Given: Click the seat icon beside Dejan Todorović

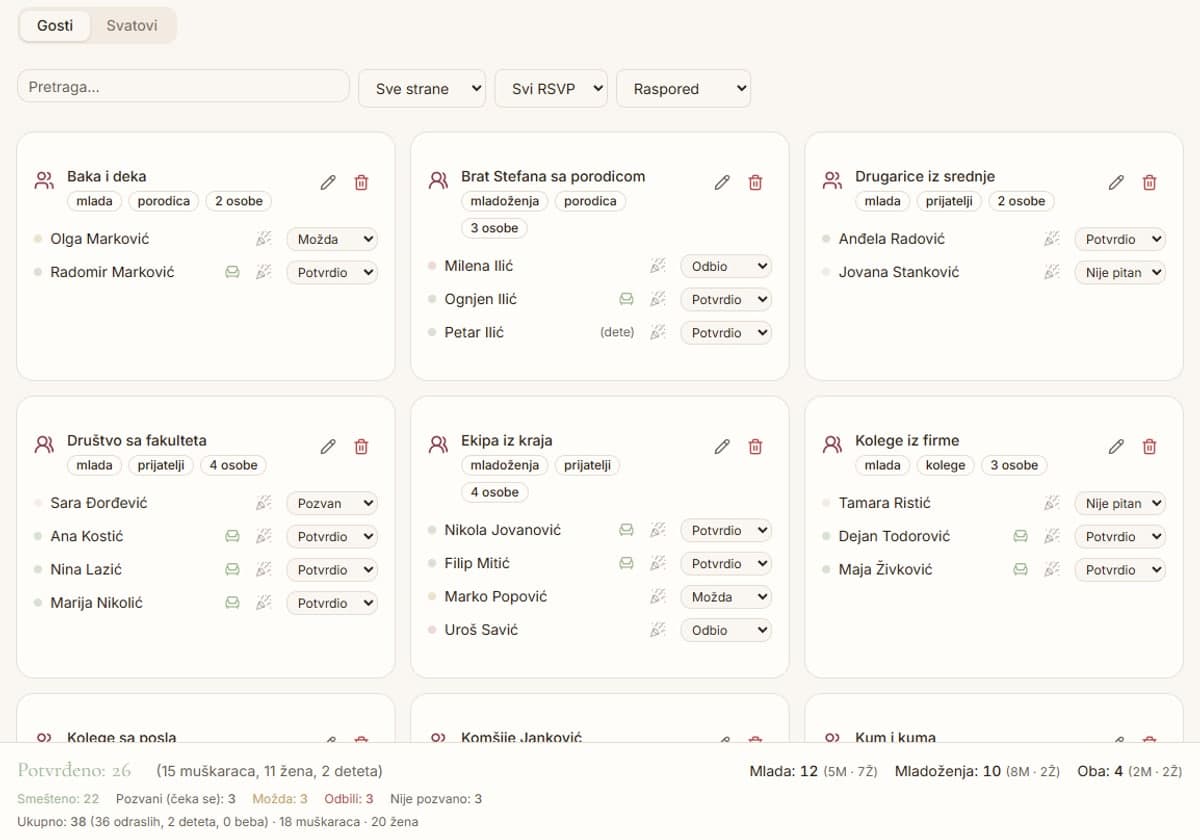Looking at the screenshot, I should click(1020, 536).
